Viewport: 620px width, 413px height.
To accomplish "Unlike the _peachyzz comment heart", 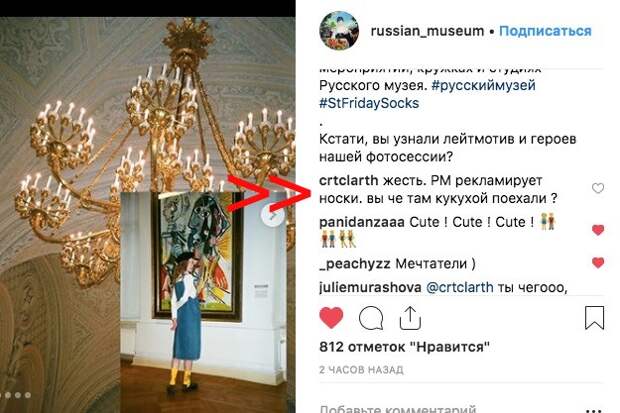I will click(598, 263).
